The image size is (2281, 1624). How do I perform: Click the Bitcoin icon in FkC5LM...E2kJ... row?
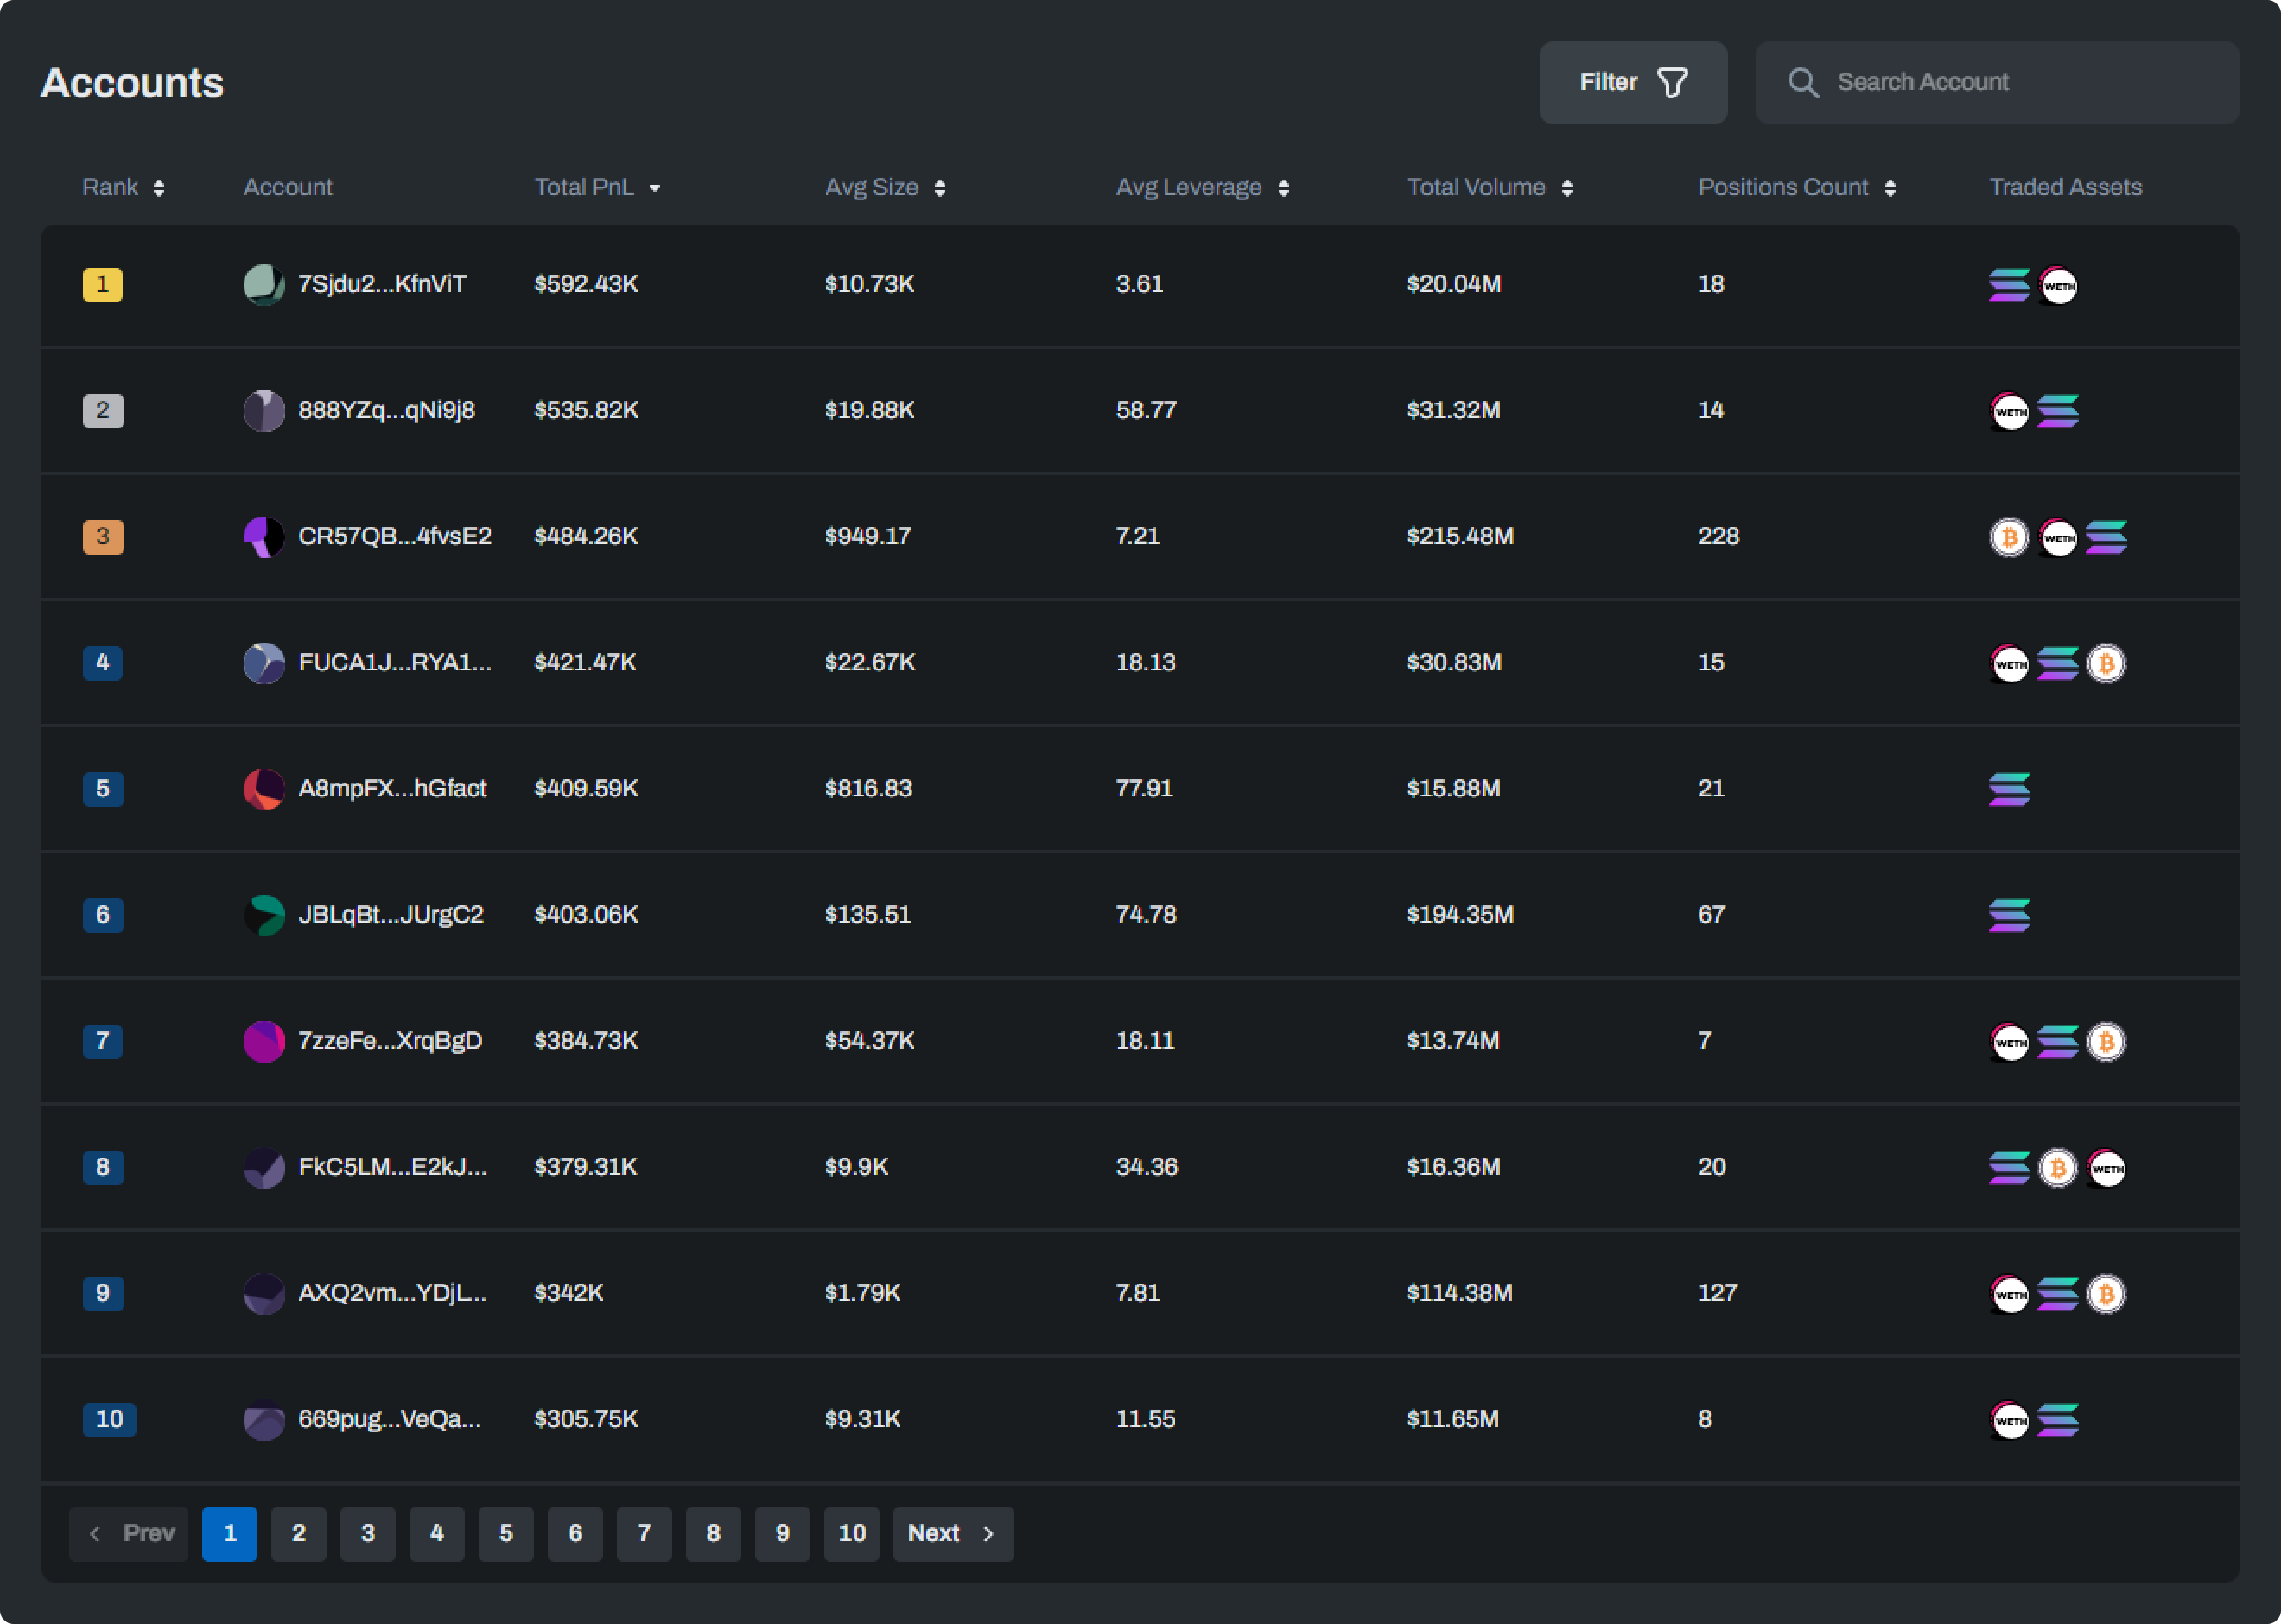coord(2058,1167)
